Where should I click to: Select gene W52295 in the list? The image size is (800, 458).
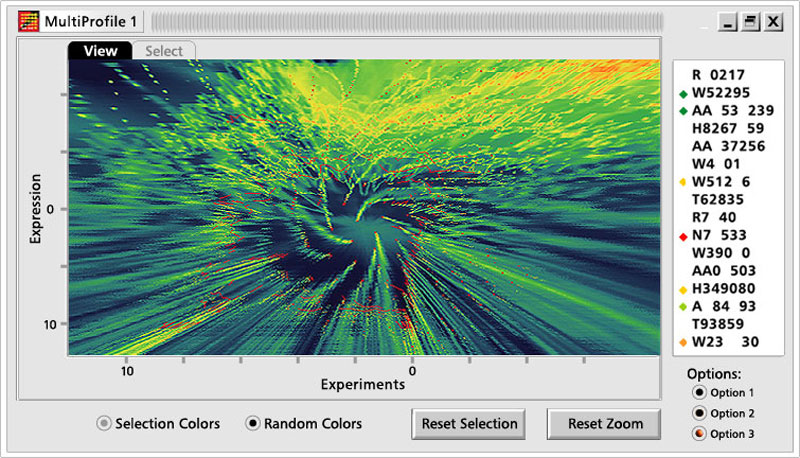pyautogui.click(x=721, y=93)
